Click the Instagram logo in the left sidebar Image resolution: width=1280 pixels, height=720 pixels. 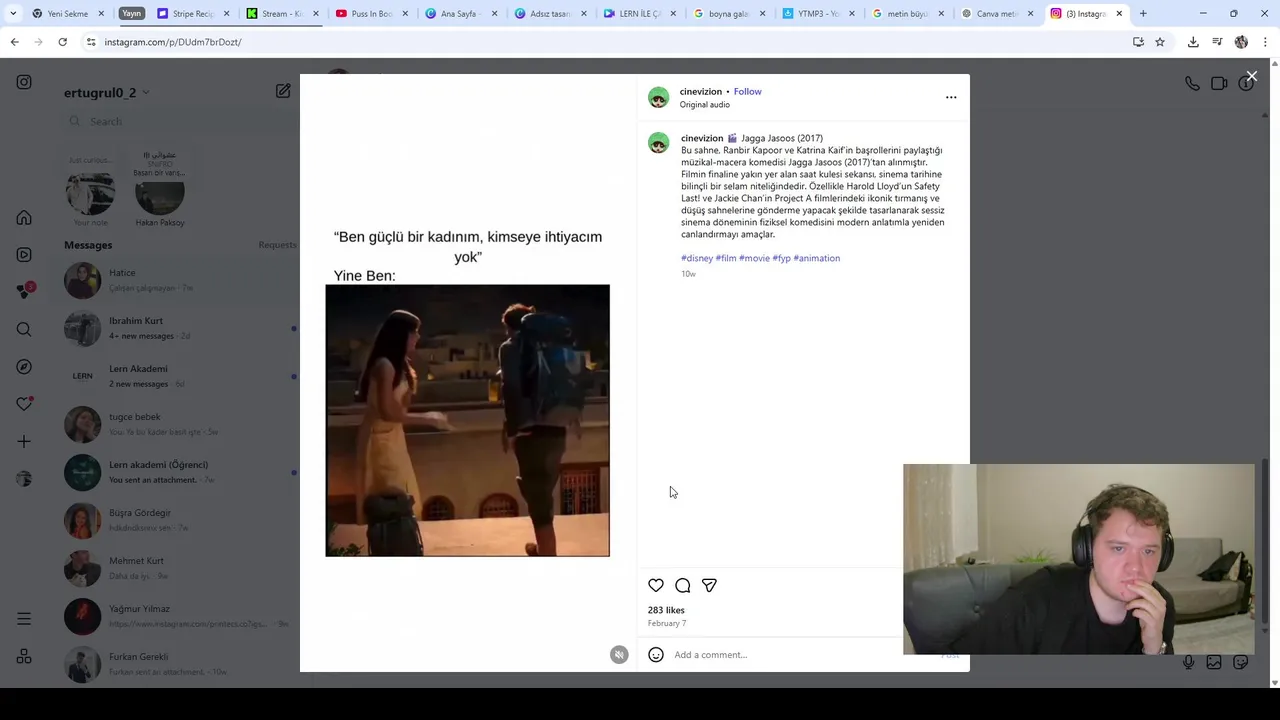coord(24,82)
